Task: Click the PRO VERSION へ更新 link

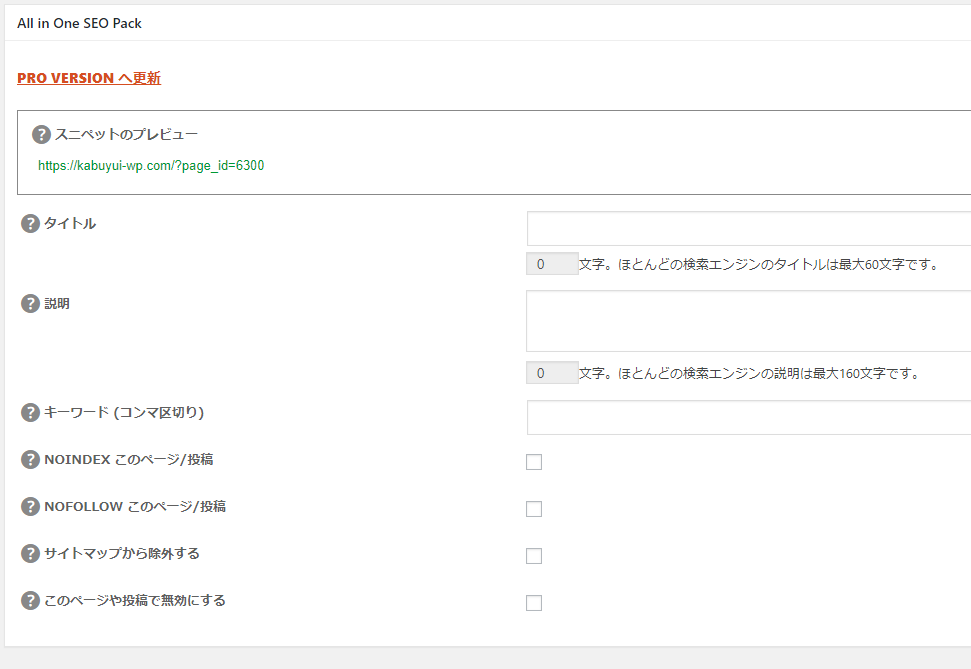Action: point(89,78)
